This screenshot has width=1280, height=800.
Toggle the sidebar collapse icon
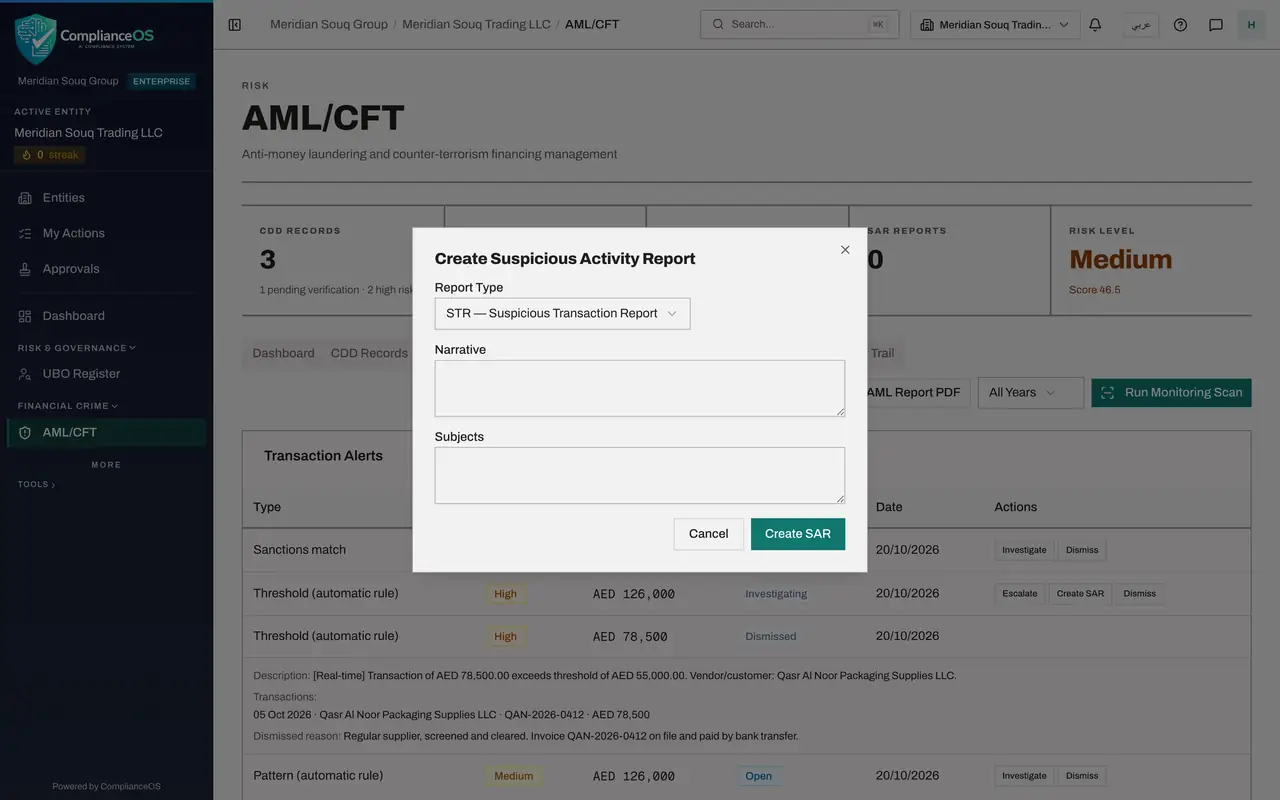click(235, 24)
